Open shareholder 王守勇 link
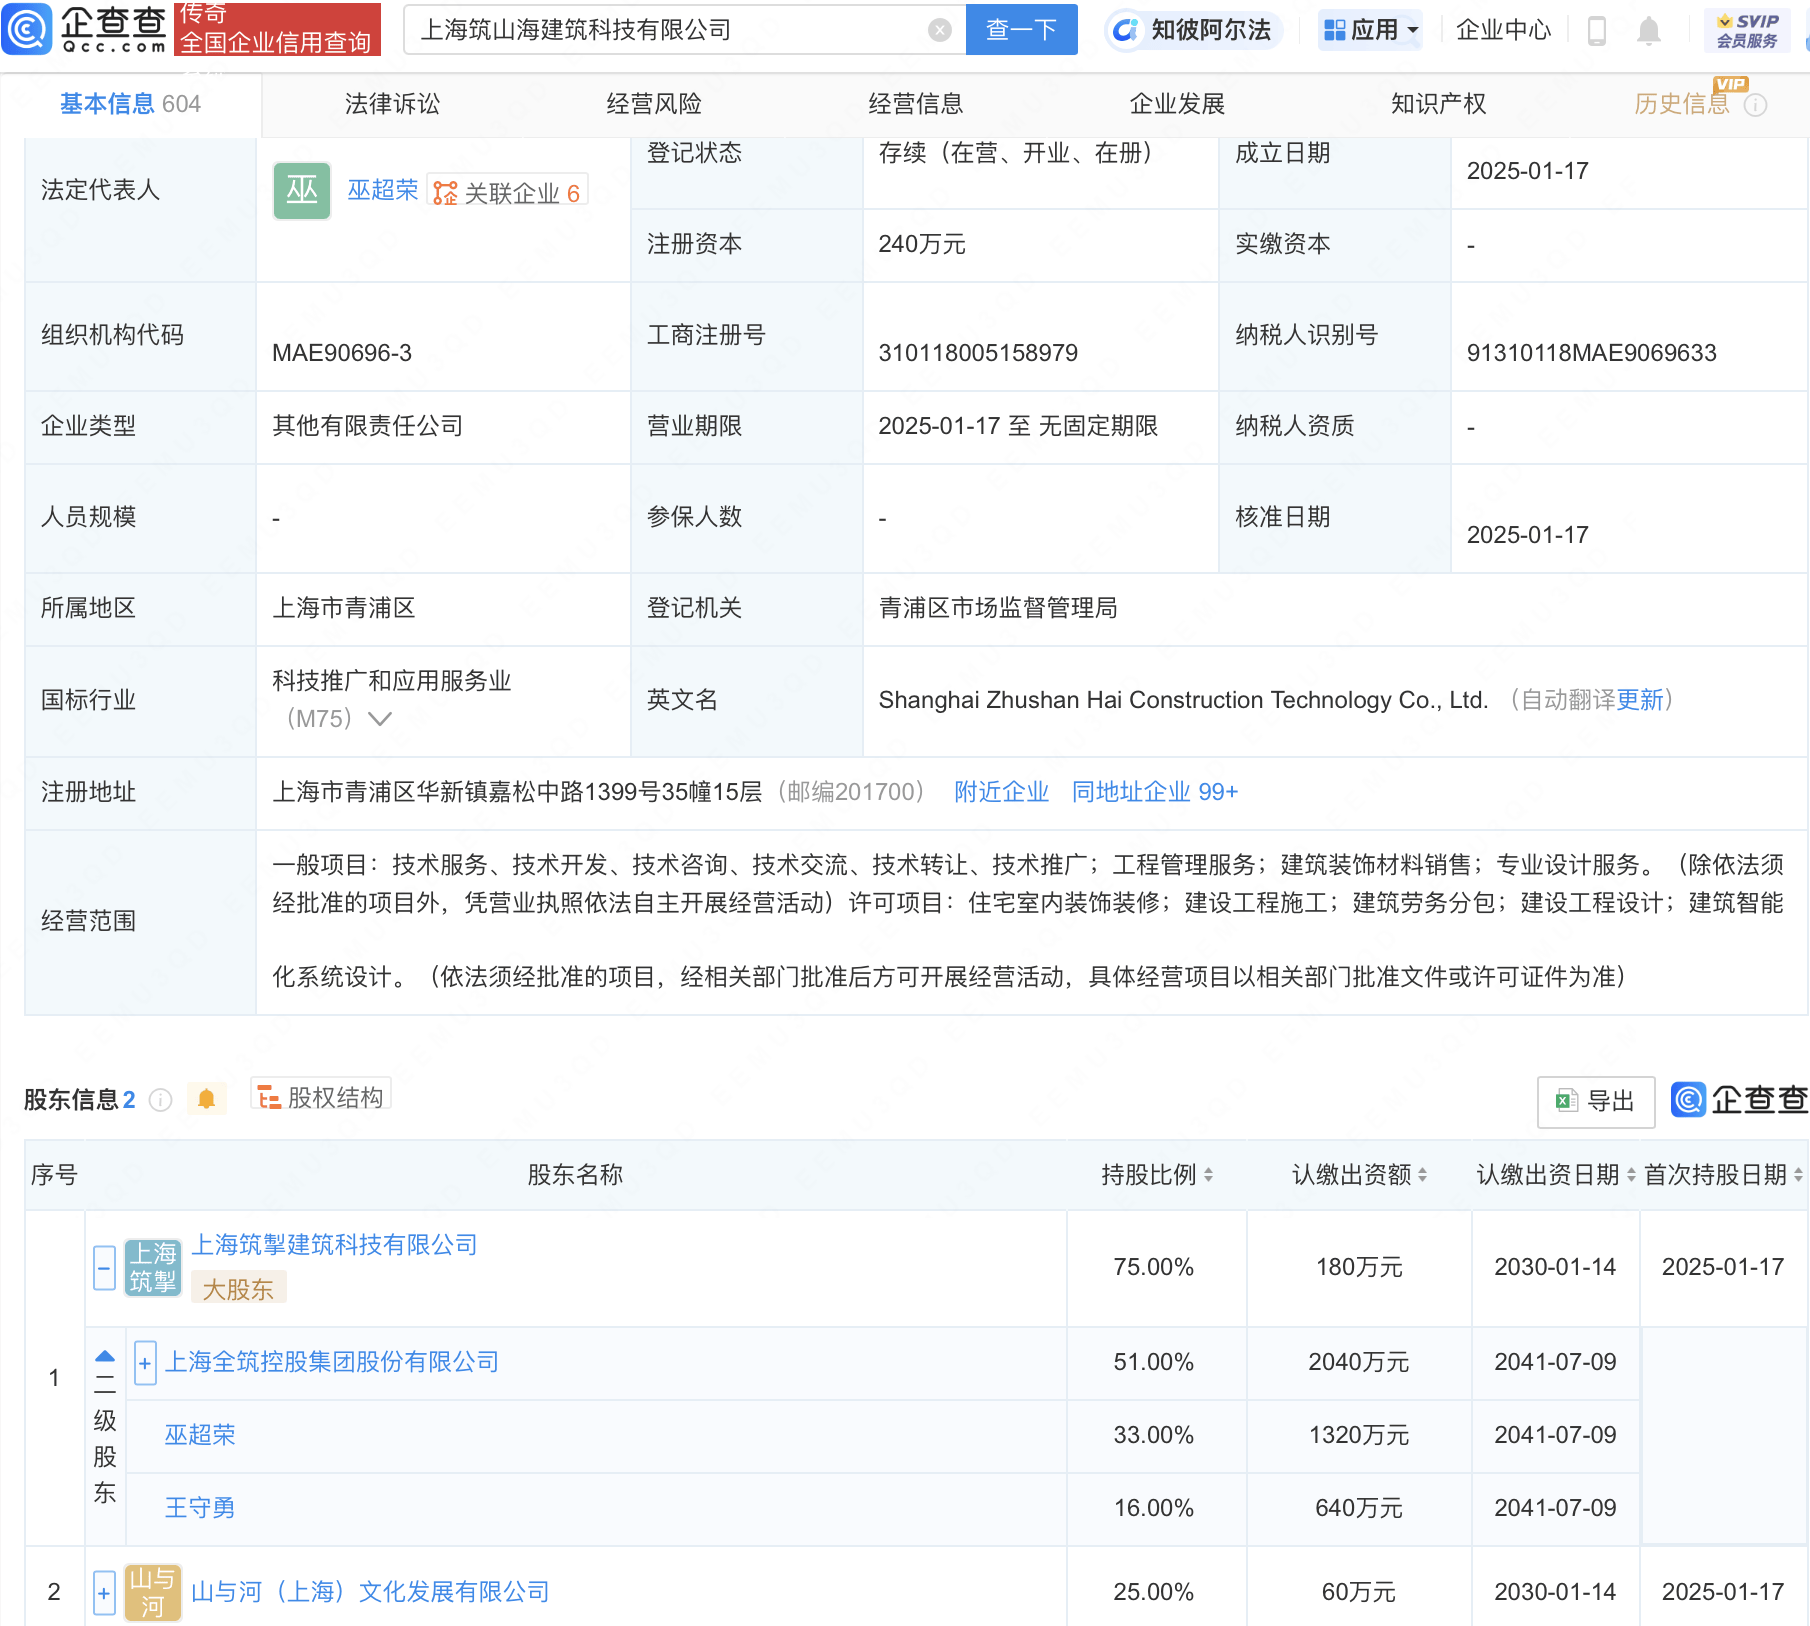1810x1626 pixels. tap(200, 1508)
